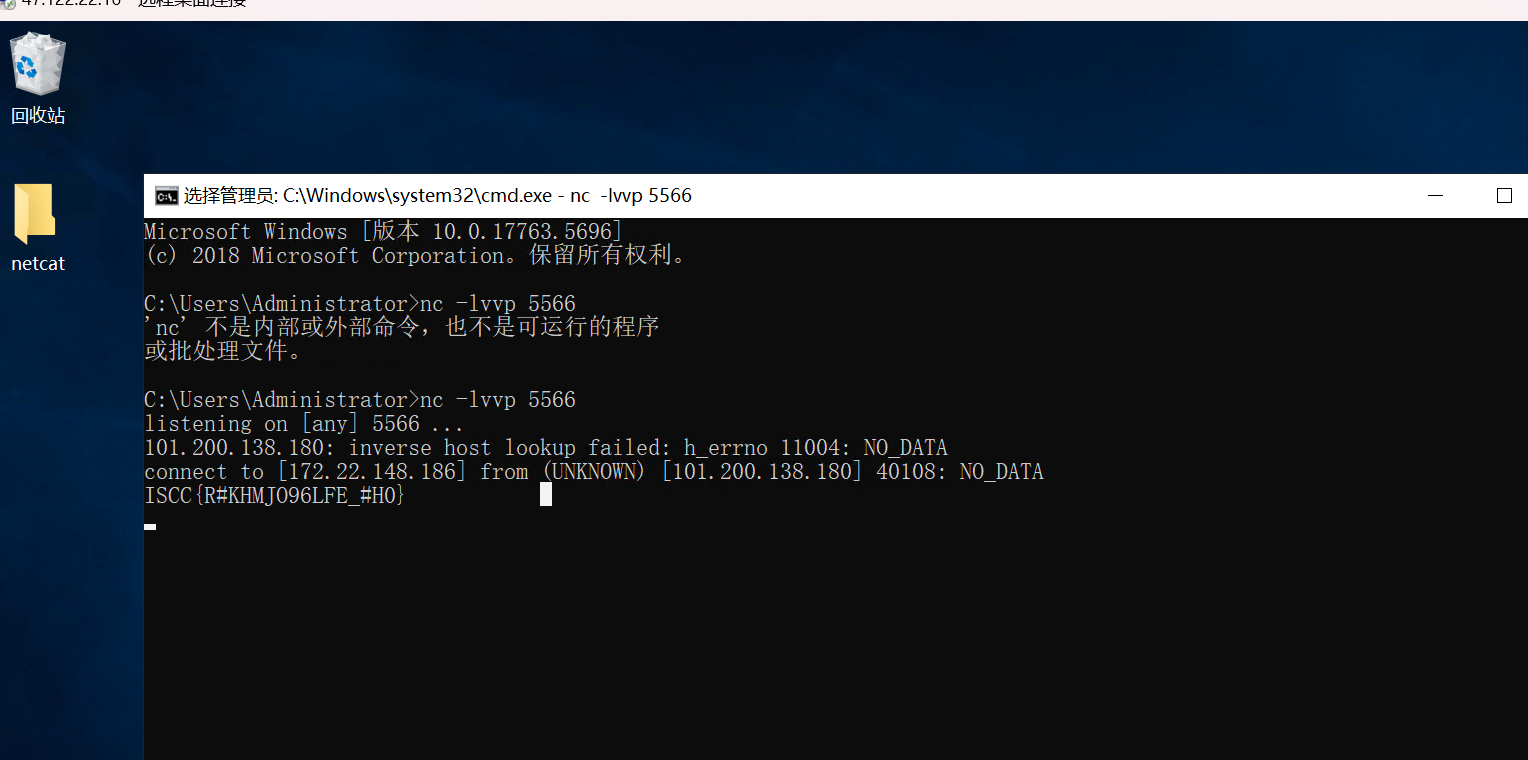
Task: Click the 'connect to [172.22.148.186]' line
Action: click(594, 472)
